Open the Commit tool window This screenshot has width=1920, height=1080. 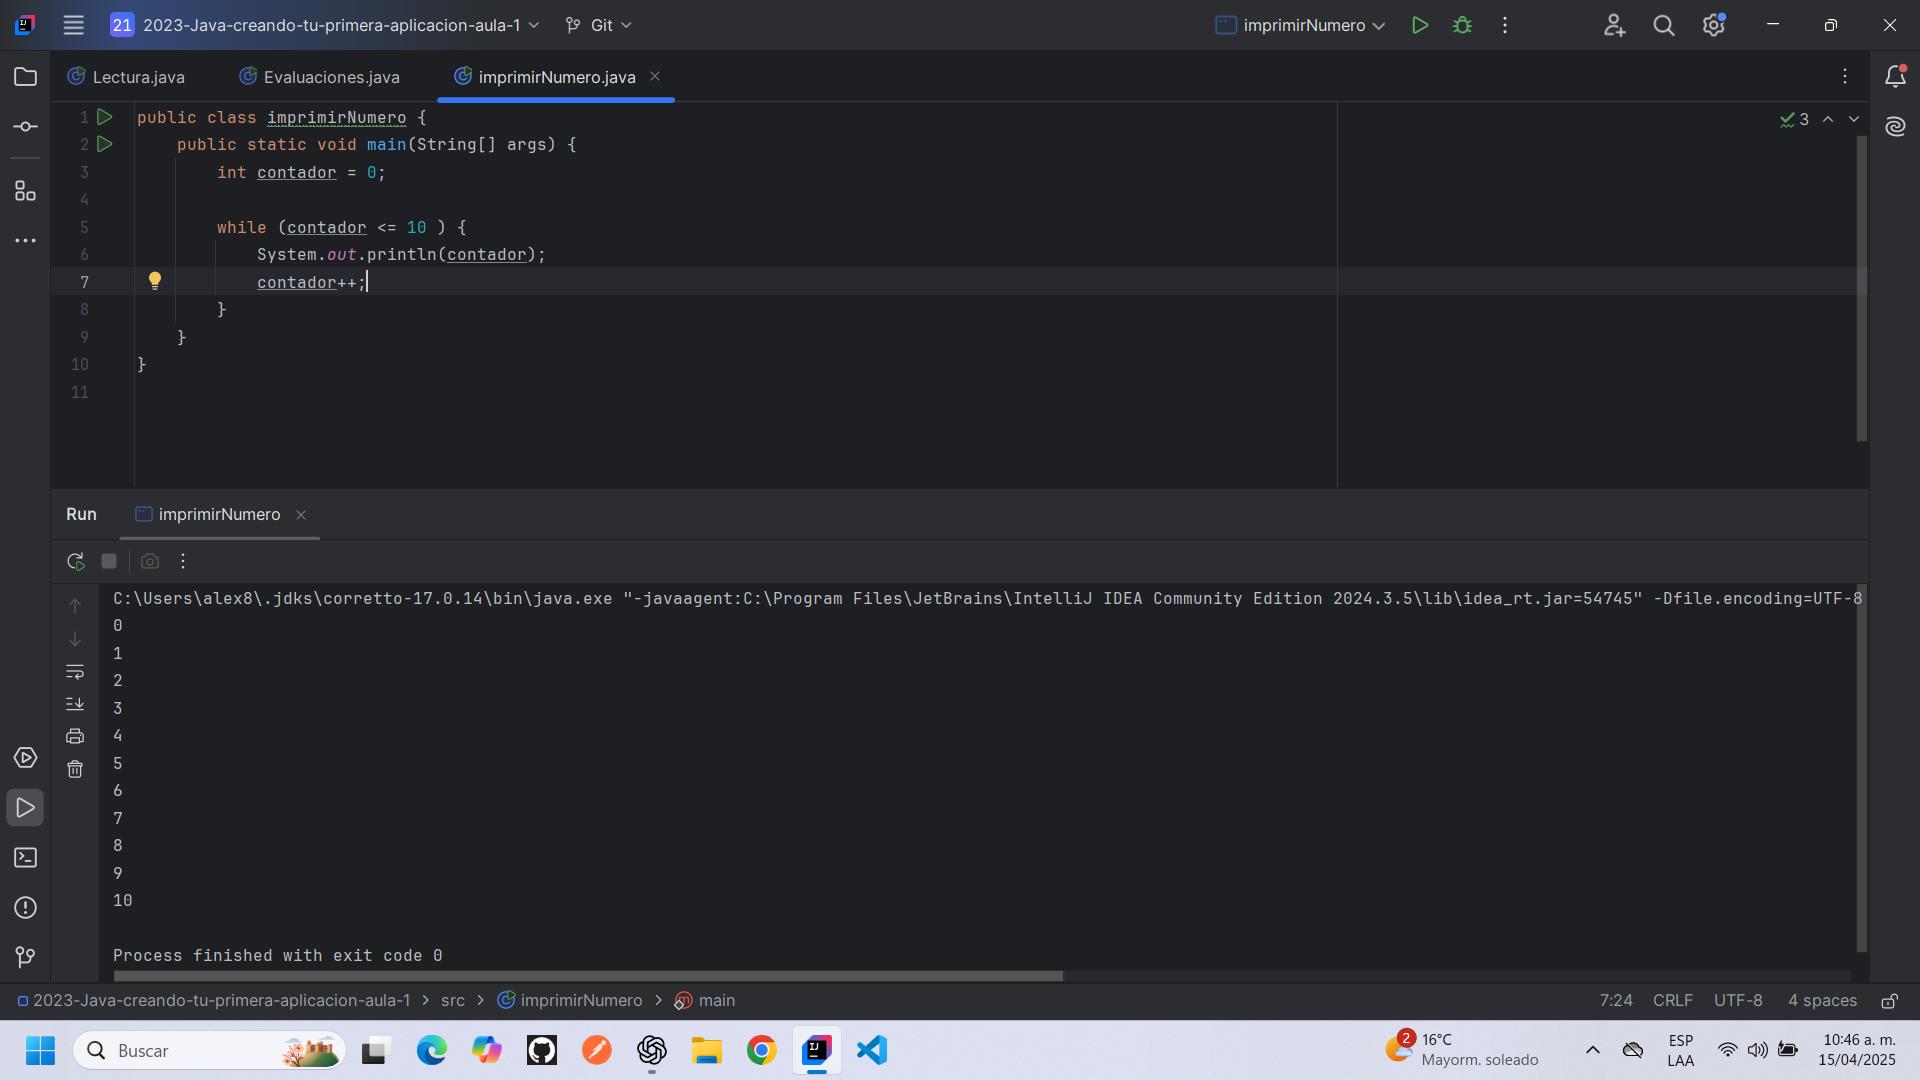click(x=25, y=127)
